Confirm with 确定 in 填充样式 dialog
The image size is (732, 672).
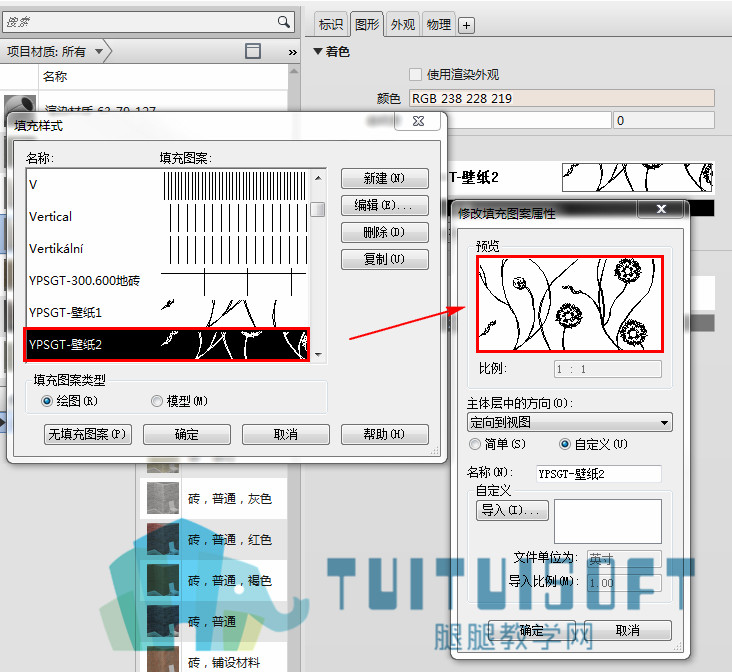(187, 434)
